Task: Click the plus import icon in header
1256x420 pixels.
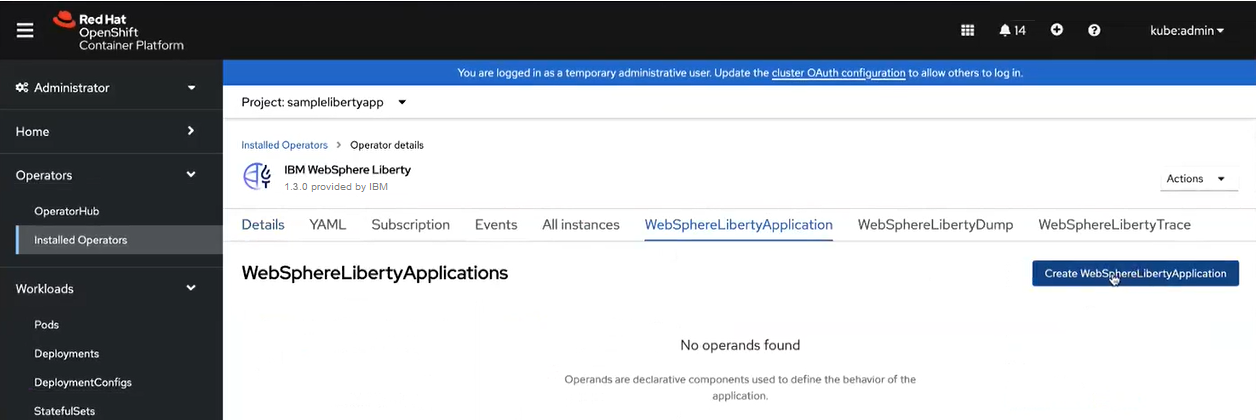Action: (1057, 30)
